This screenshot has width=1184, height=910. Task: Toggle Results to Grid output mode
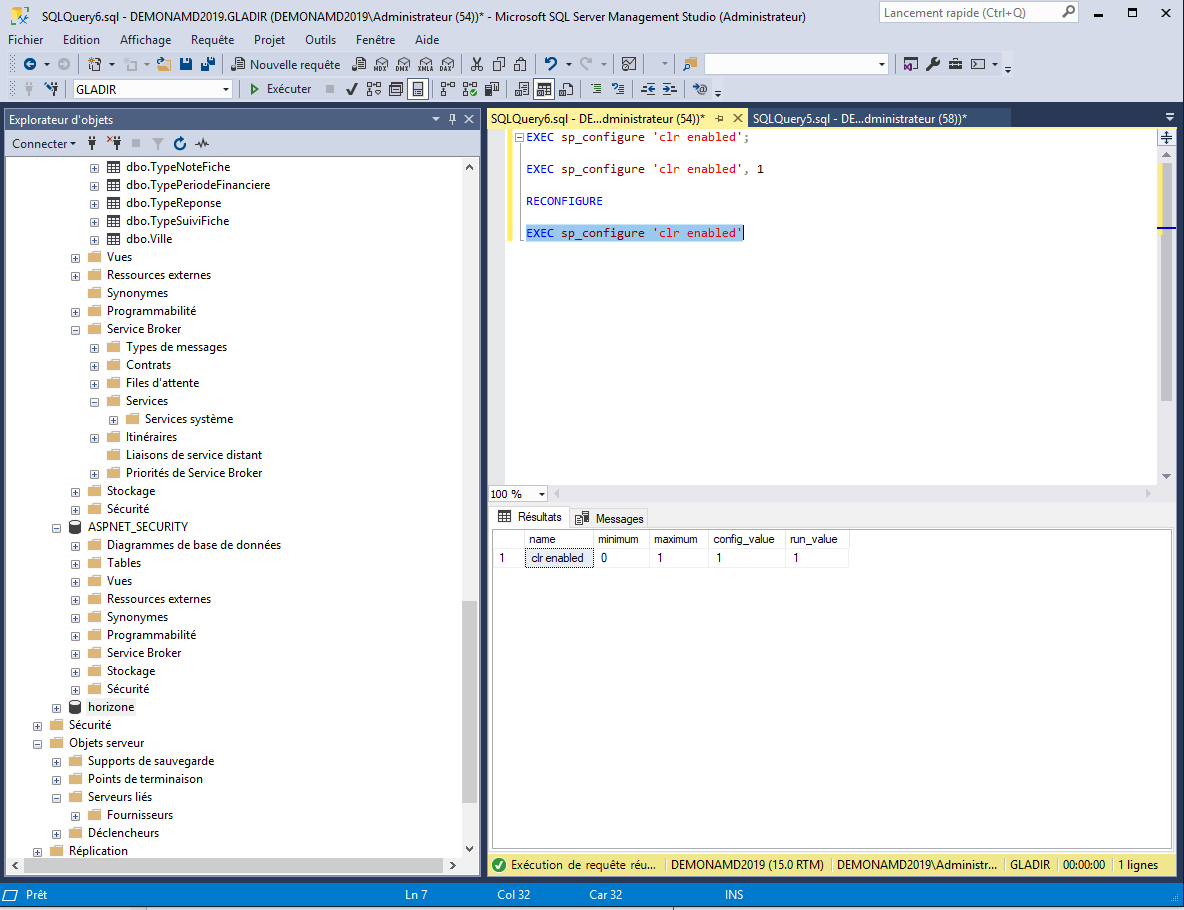point(543,89)
